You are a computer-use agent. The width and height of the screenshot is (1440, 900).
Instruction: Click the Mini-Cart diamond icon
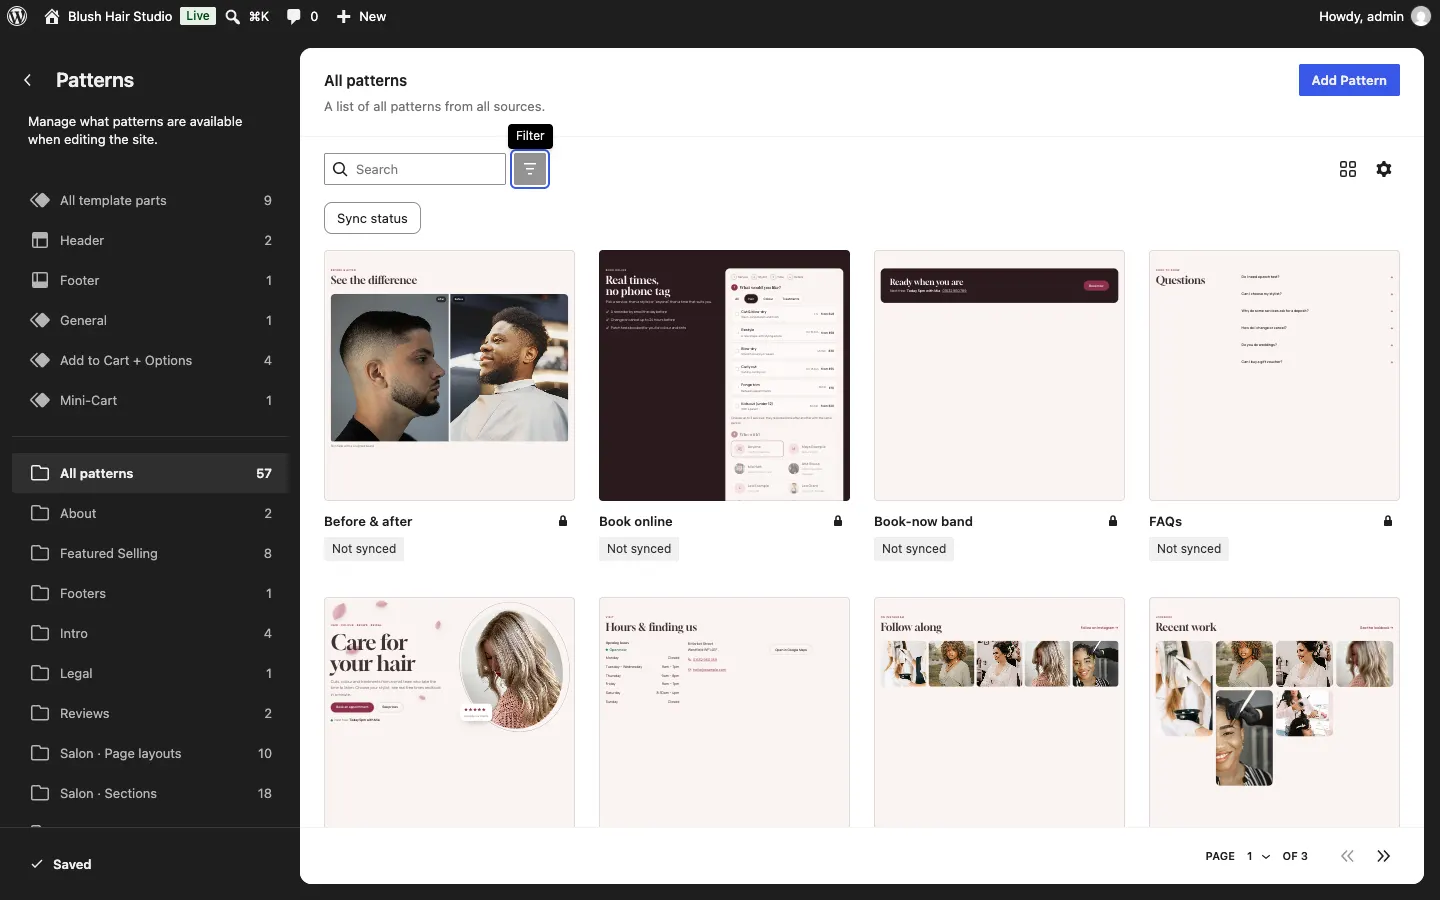(x=40, y=400)
